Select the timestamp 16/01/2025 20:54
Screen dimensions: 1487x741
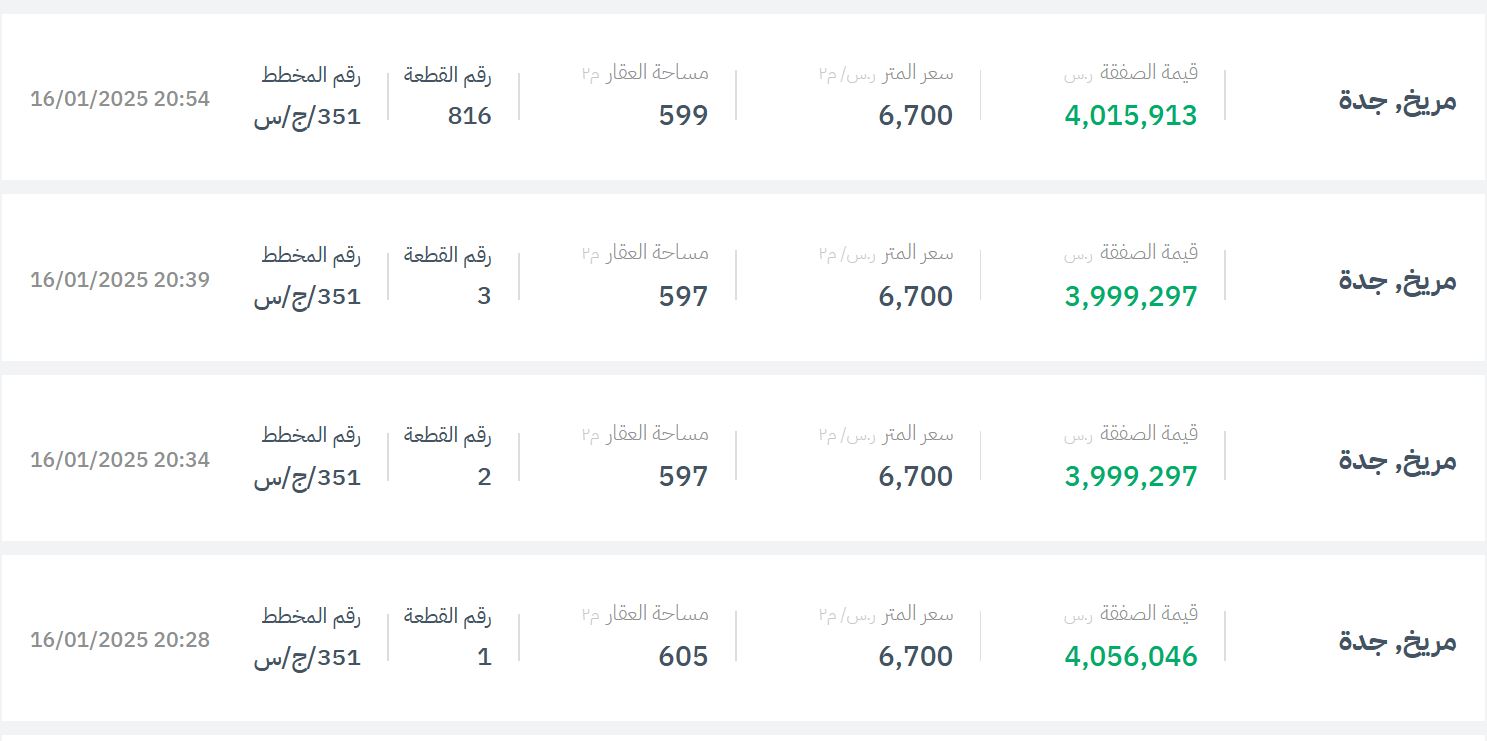(120, 99)
